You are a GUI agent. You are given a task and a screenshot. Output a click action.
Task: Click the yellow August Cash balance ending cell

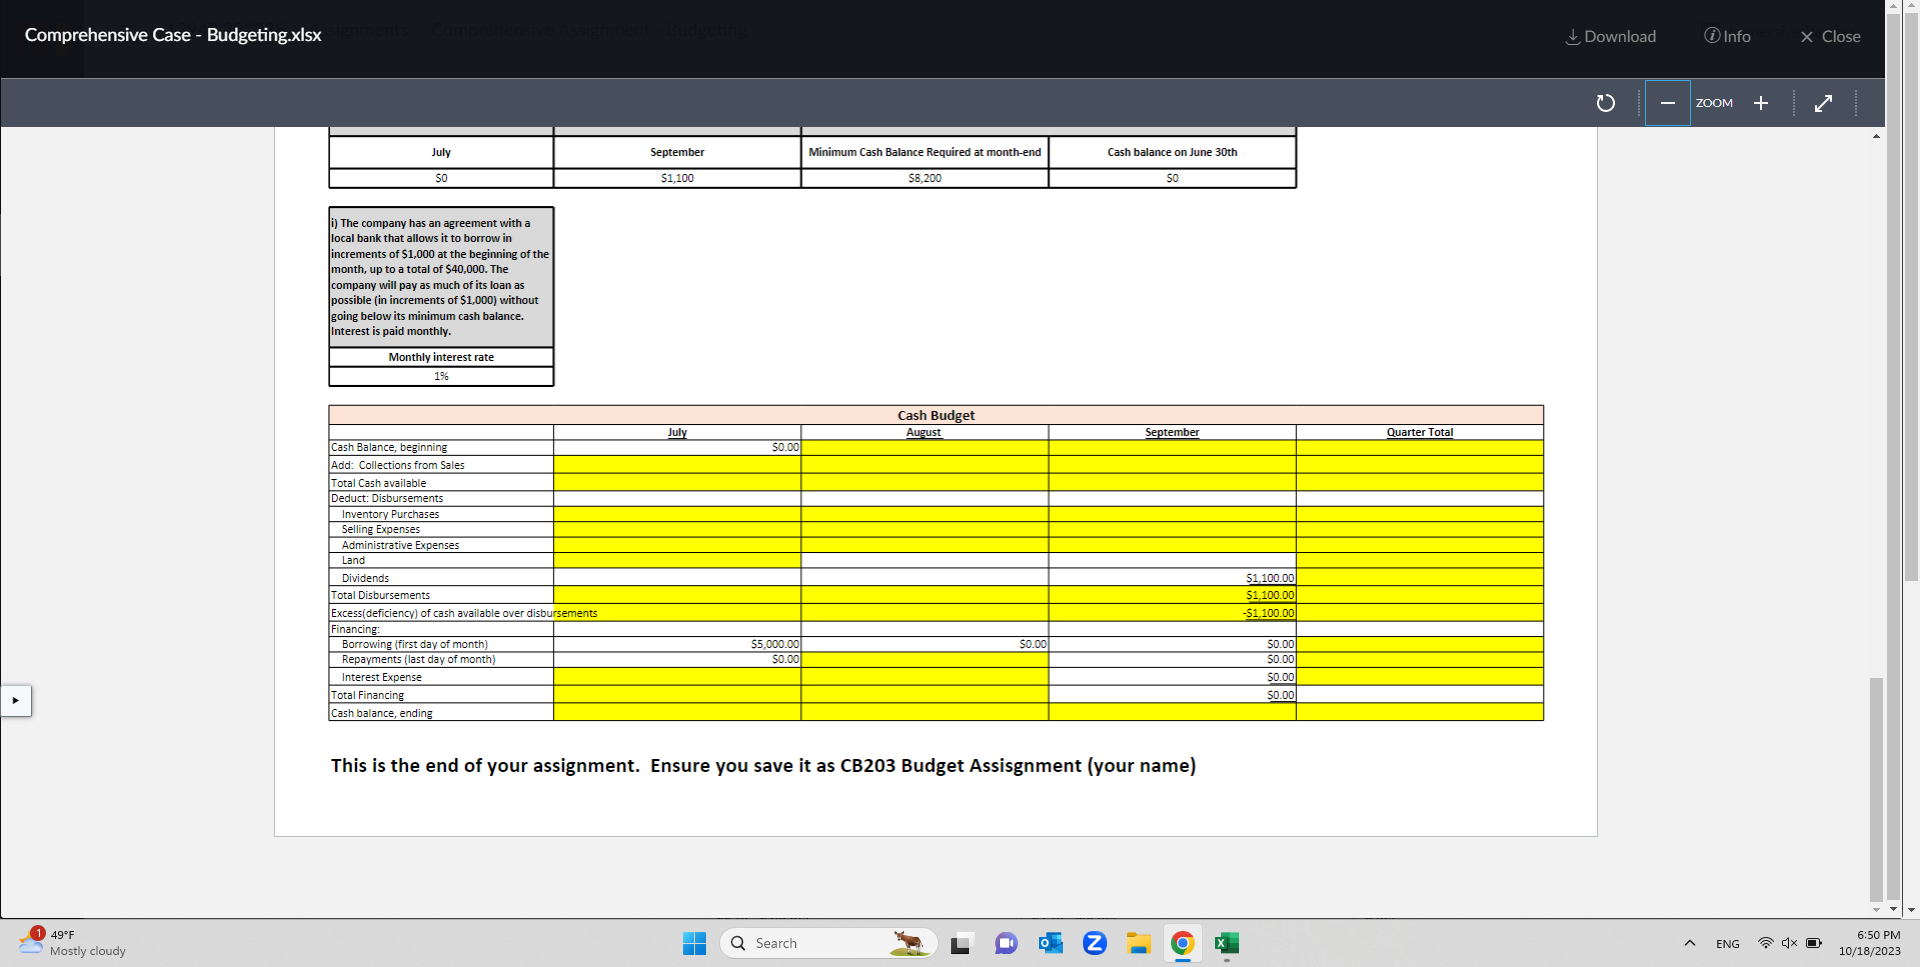coord(924,712)
